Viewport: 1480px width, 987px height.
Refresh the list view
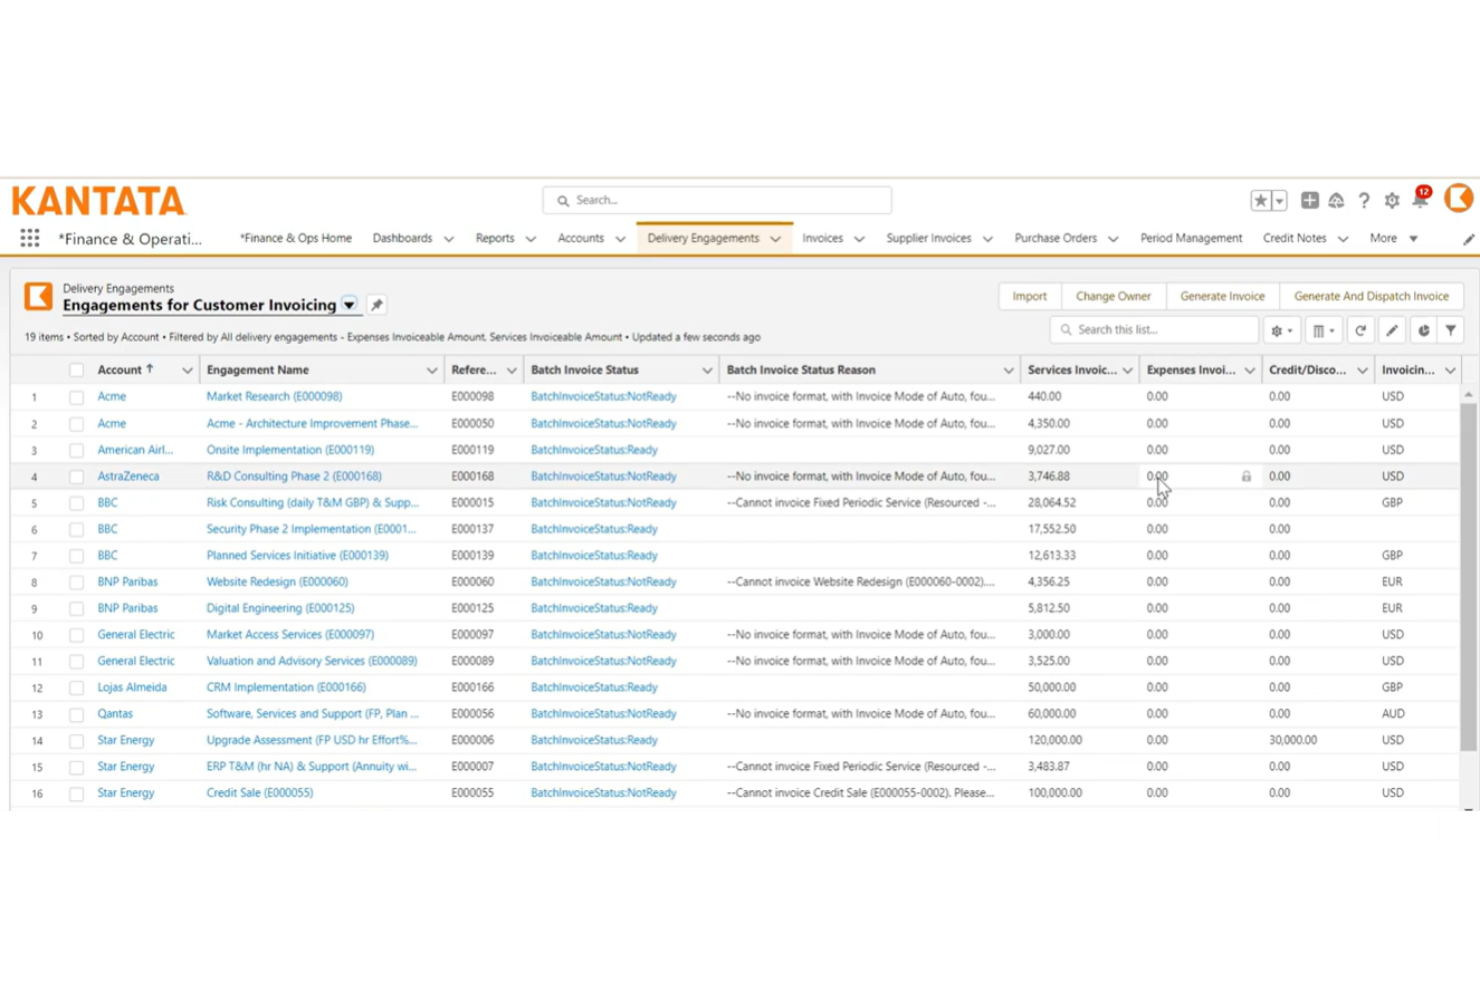tap(1360, 330)
